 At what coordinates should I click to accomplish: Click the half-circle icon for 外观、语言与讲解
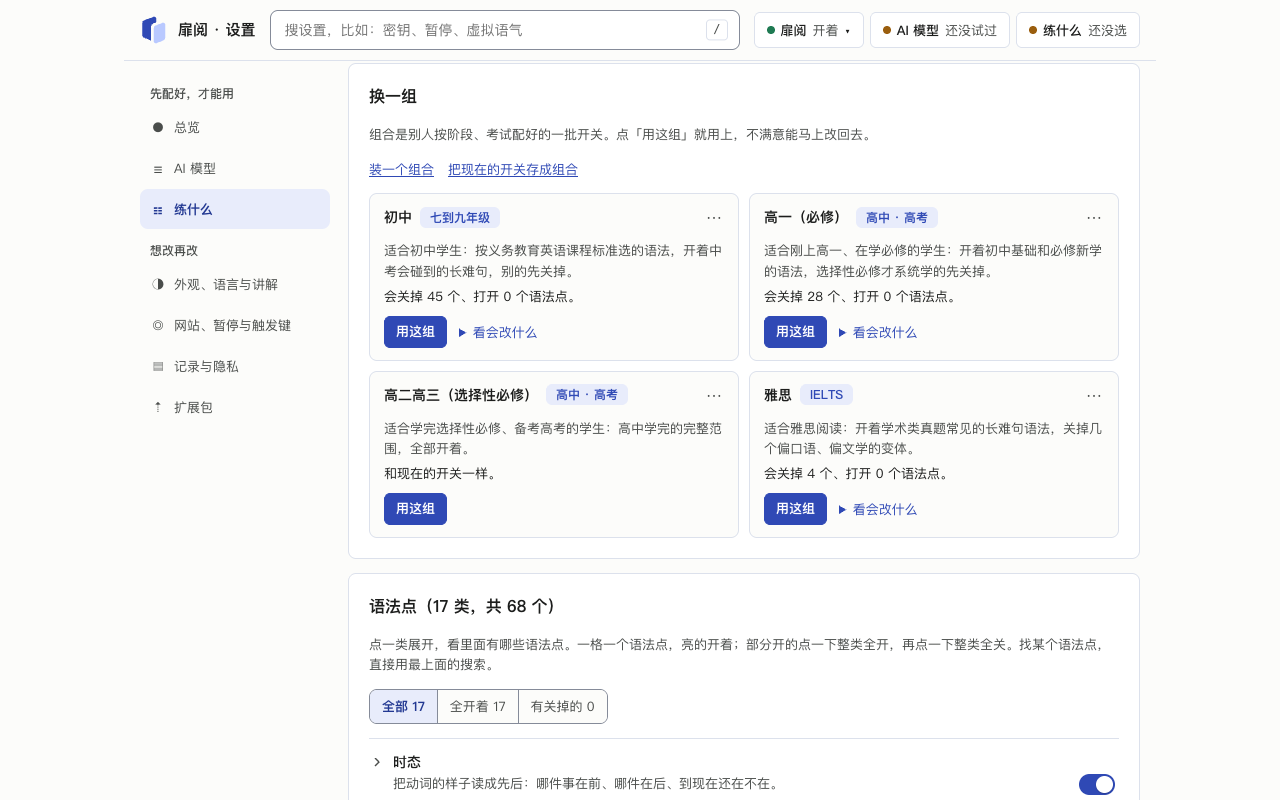(x=158, y=284)
